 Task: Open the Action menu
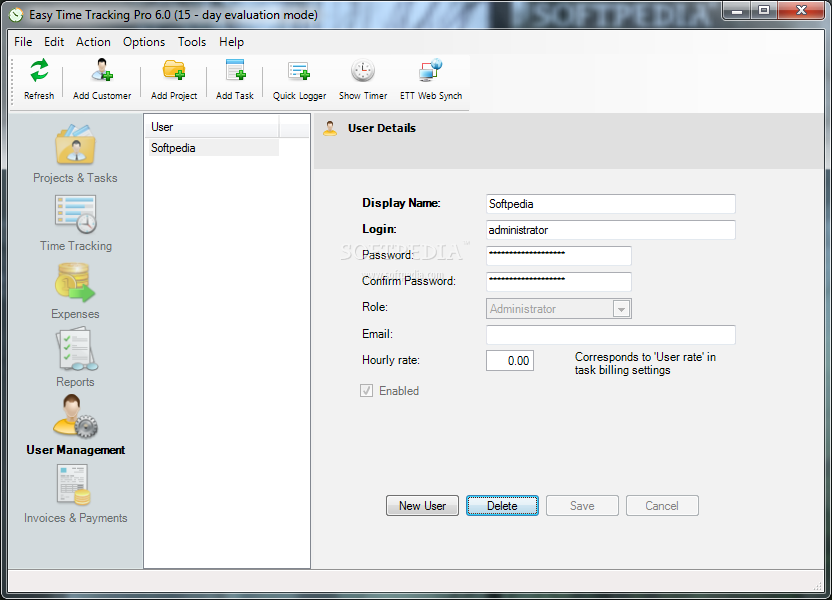(x=93, y=42)
